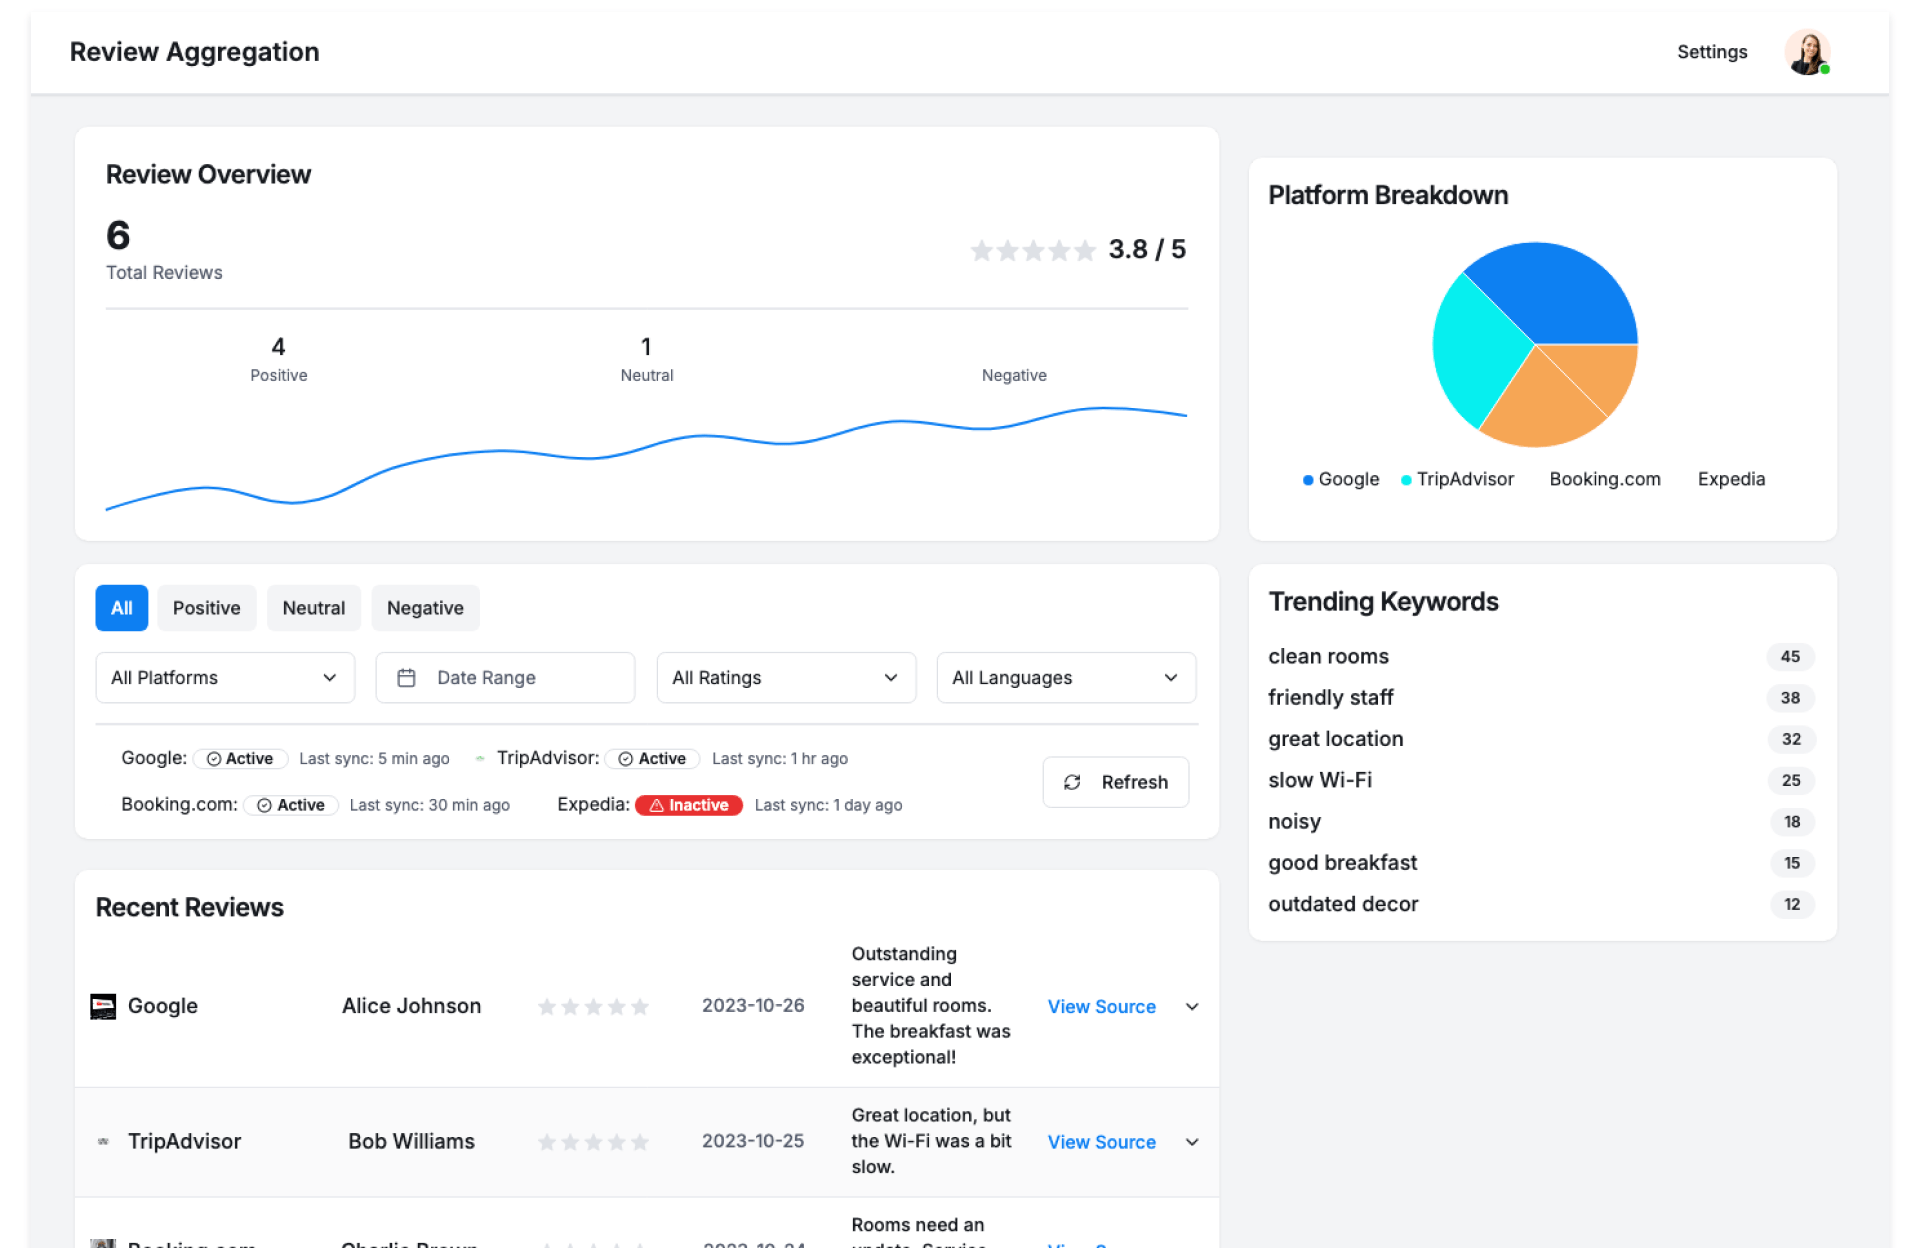Screen dimensions: 1920x1248
Task: Click the Google platform icon in reviews
Action: pyautogui.click(x=103, y=1006)
